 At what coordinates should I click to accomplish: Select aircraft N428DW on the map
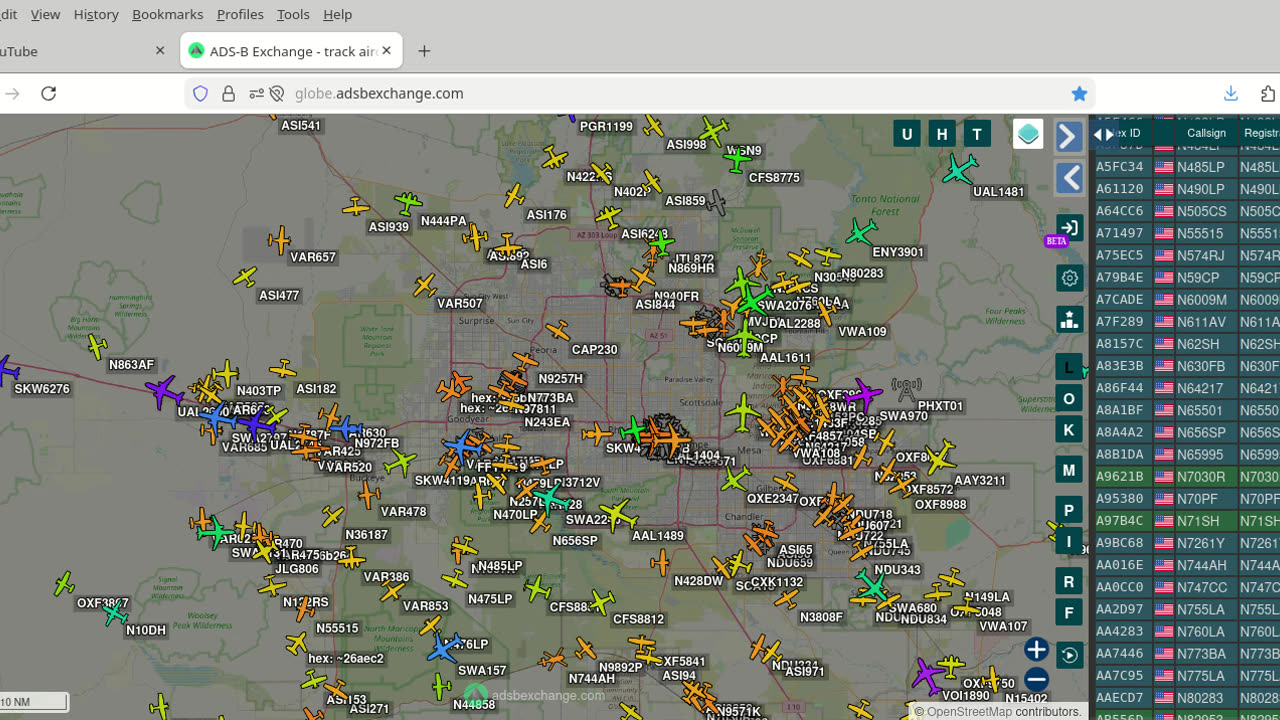pos(660,563)
